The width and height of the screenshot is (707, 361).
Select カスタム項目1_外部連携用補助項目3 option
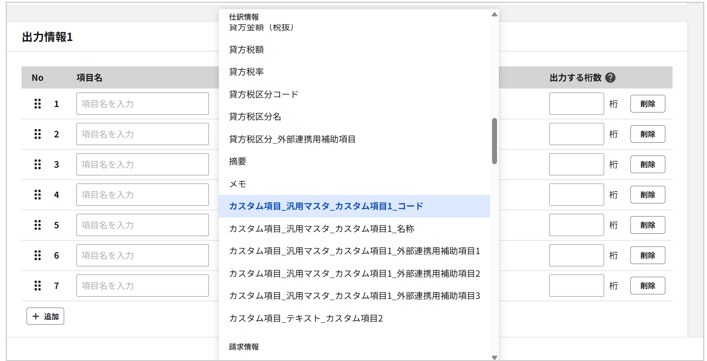pos(354,296)
